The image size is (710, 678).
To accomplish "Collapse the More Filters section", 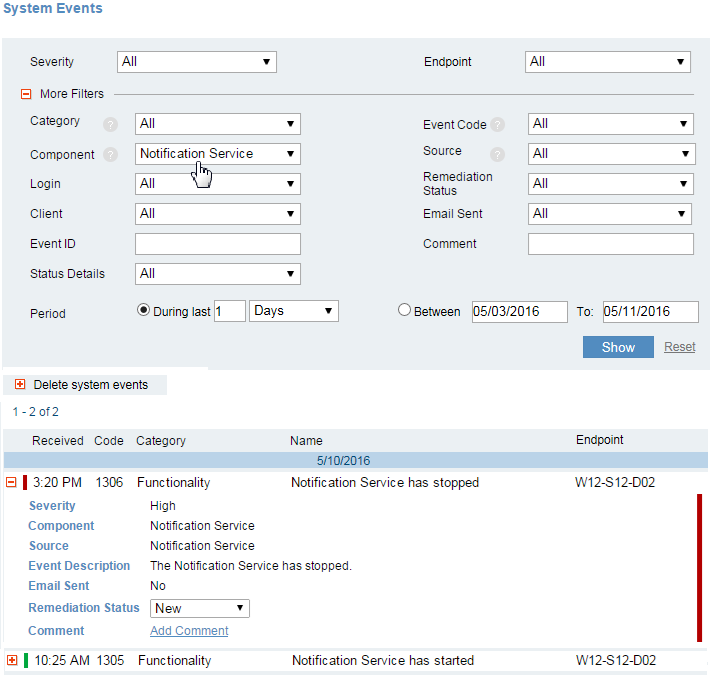I will [26, 94].
